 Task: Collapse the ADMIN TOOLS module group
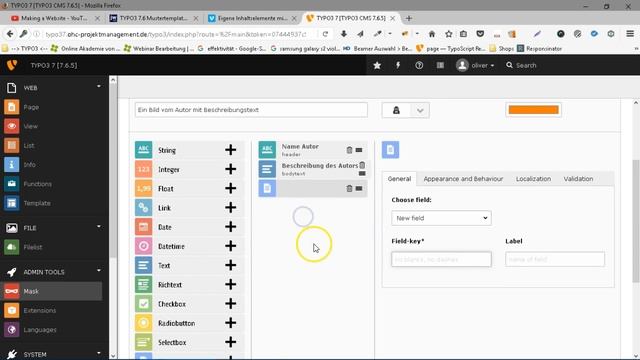pyautogui.click(x=99, y=271)
